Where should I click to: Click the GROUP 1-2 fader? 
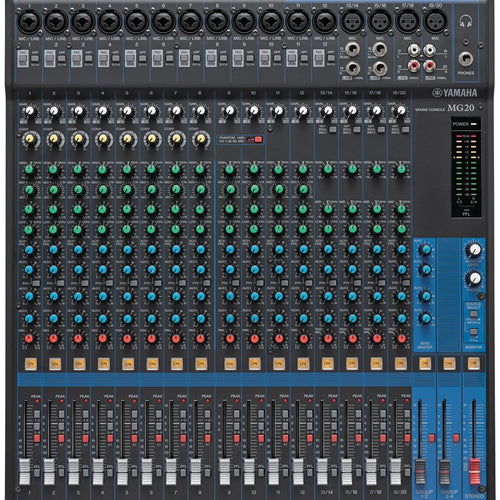point(420,471)
